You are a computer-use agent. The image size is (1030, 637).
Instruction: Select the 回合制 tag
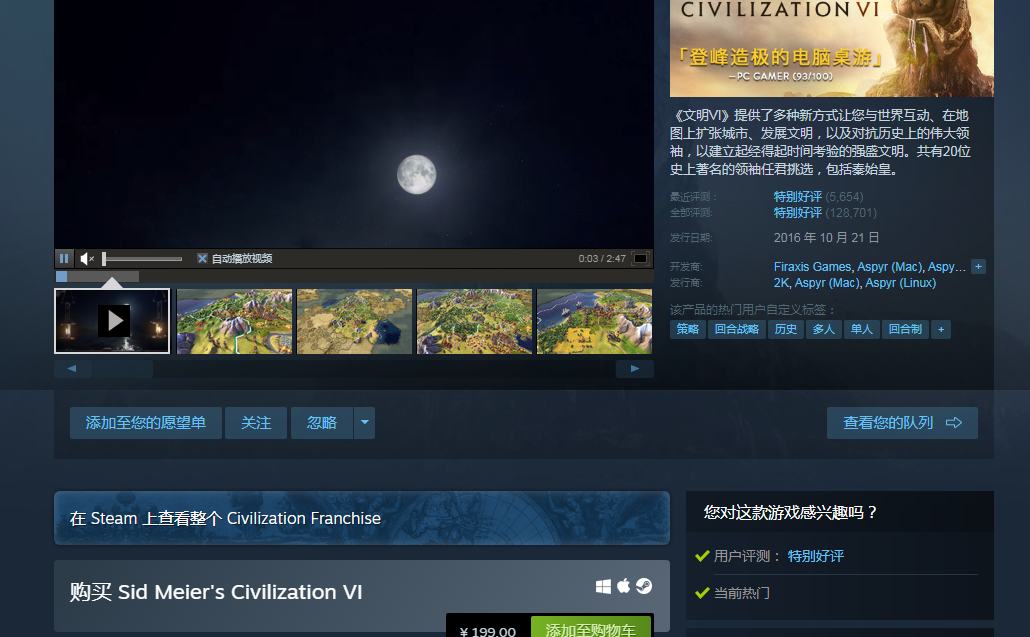[905, 329]
